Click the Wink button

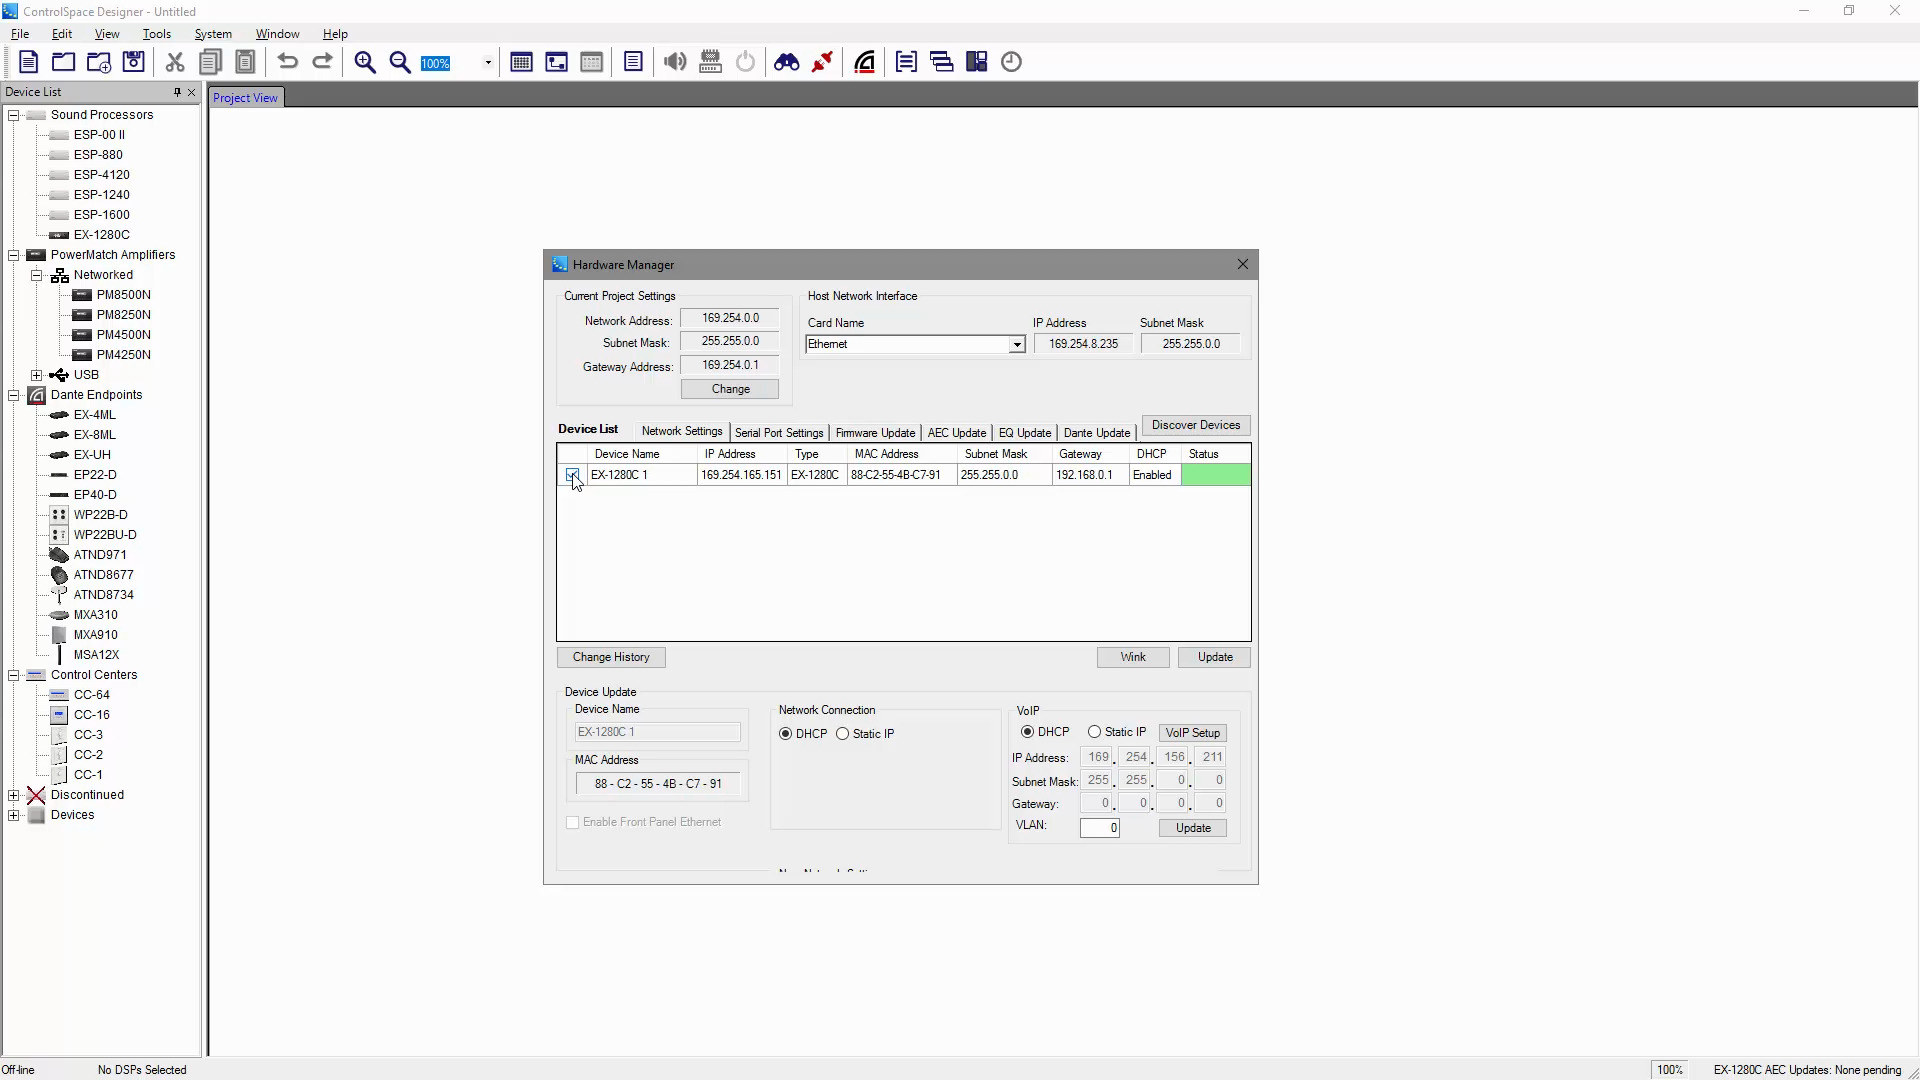point(1133,657)
